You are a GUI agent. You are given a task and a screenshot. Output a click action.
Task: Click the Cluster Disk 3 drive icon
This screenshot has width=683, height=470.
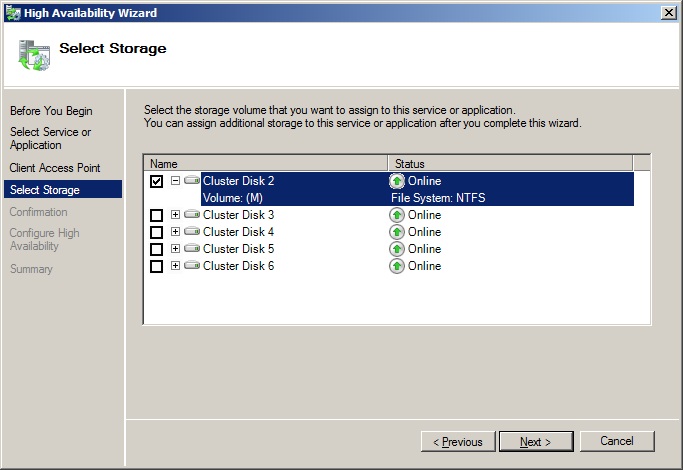192,215
